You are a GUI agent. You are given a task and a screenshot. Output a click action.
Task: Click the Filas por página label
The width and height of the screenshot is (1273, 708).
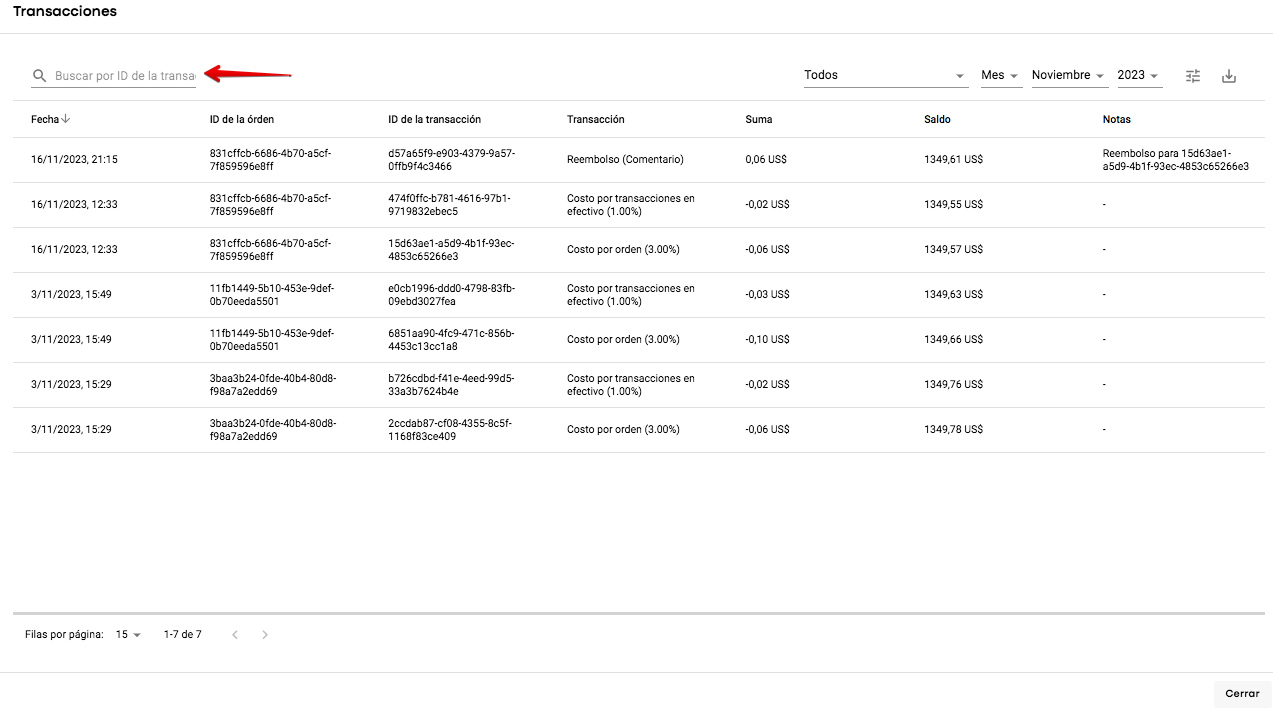click(64, 634)
